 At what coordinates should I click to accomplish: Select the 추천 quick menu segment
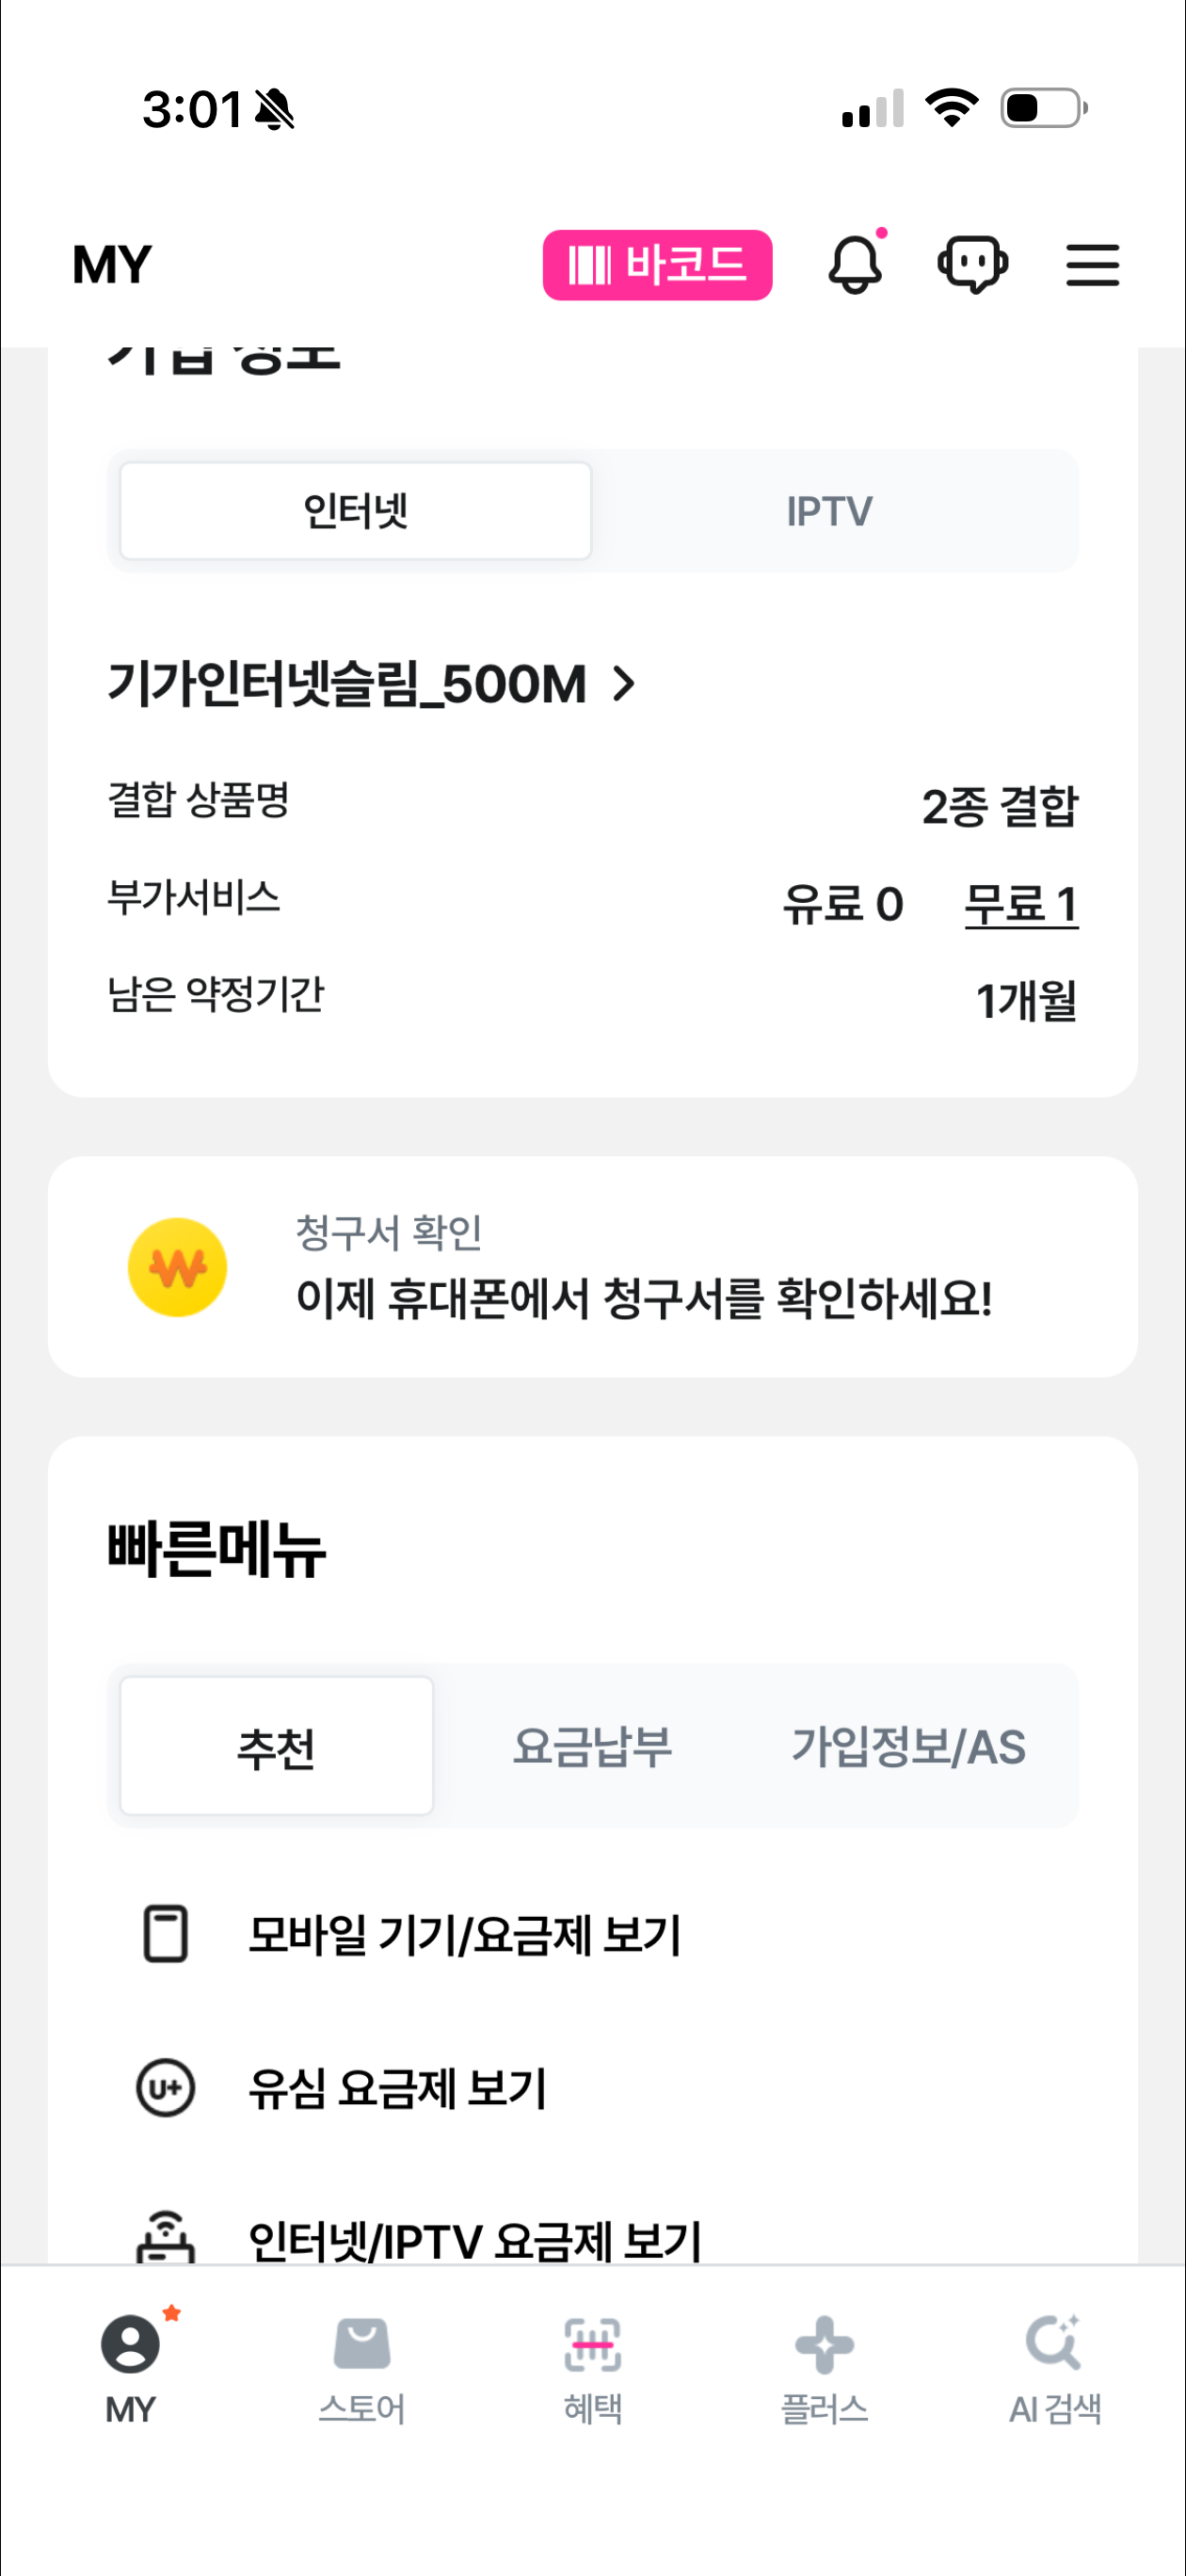276,1746
